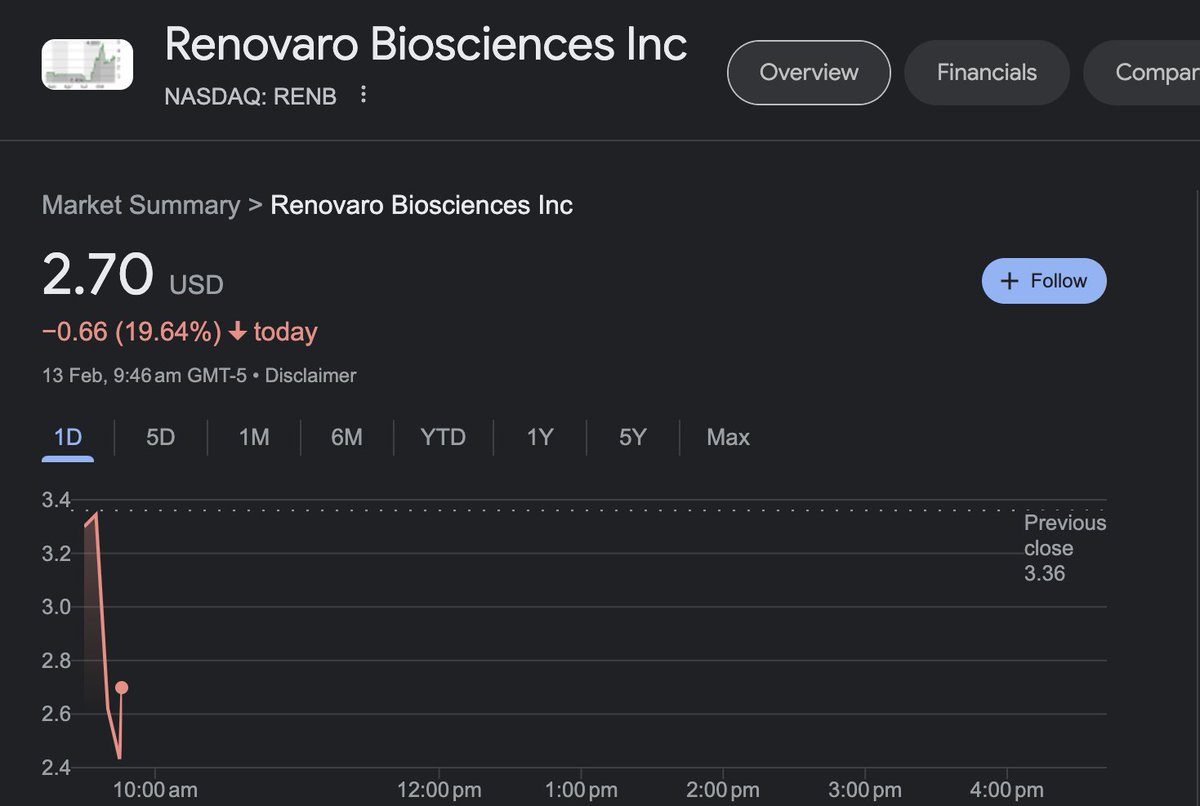Select the Overview tab

(809, 72)
